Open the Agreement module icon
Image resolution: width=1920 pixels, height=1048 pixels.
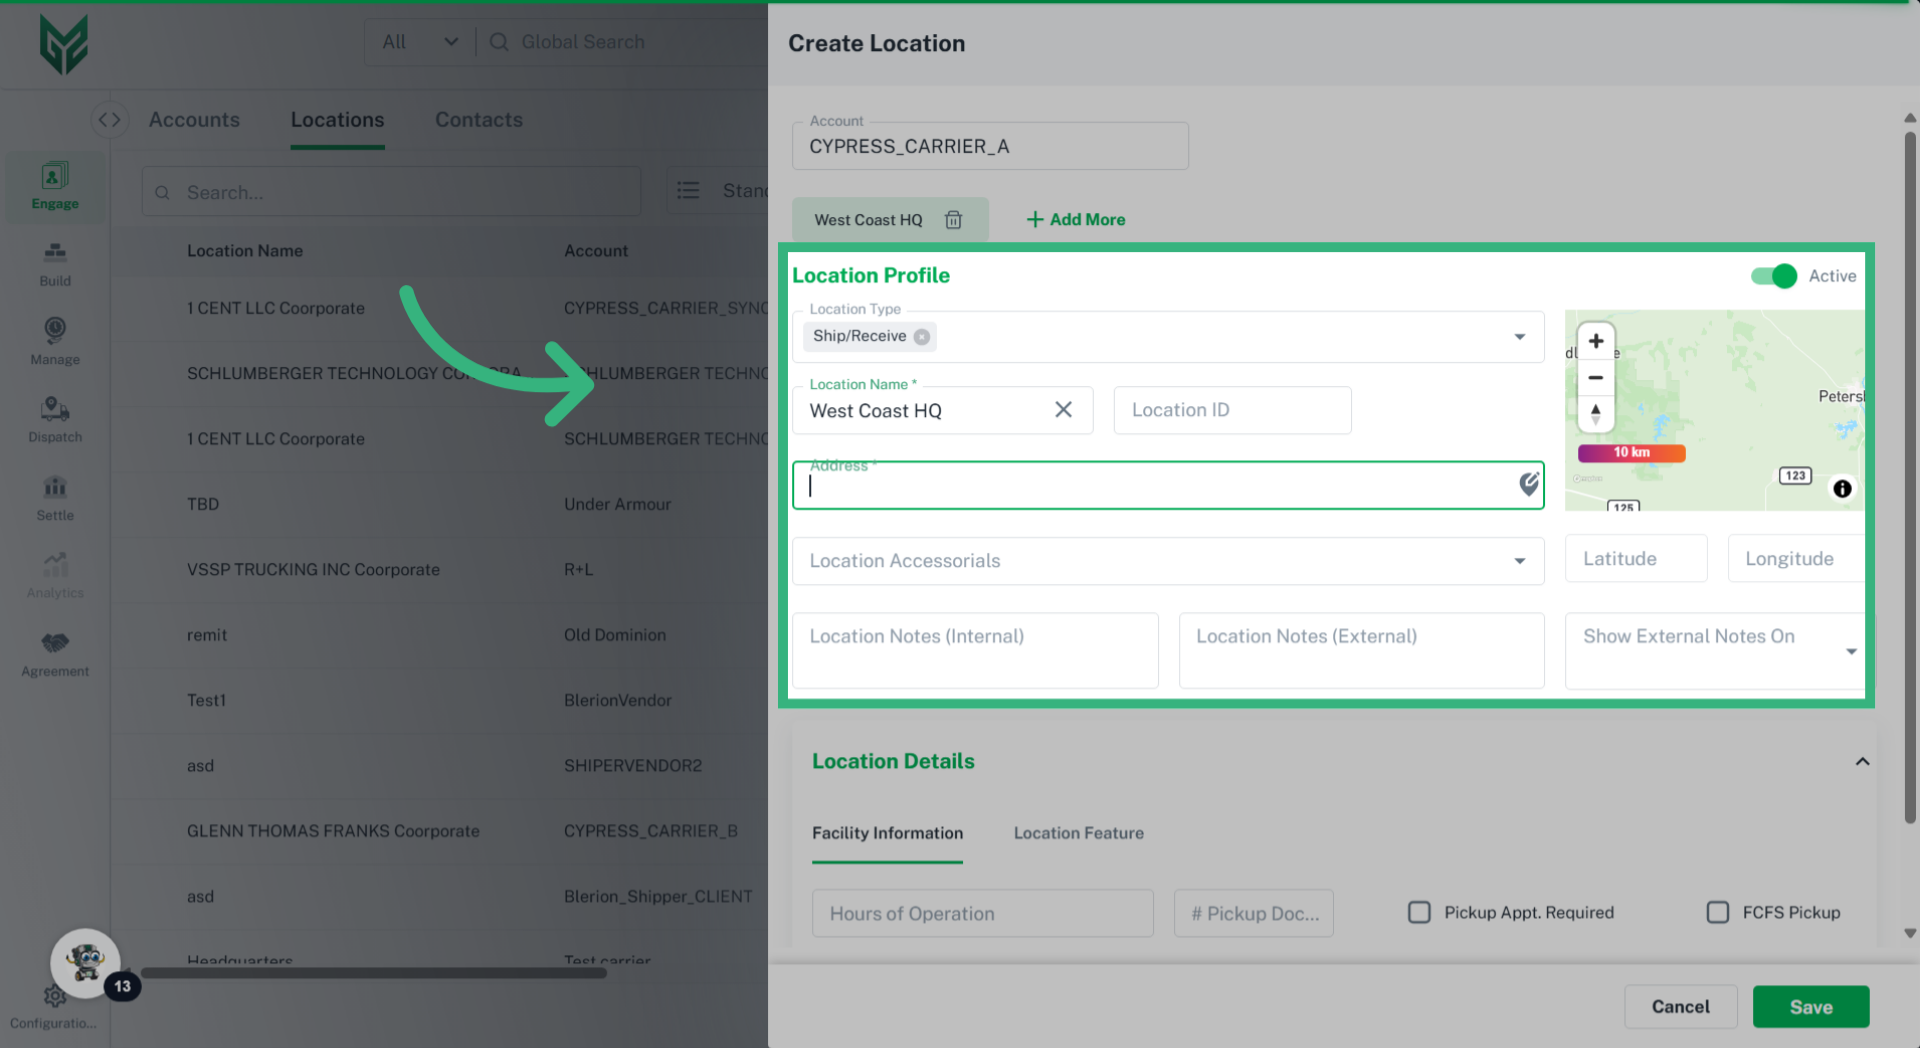click(x=54, y=652)
